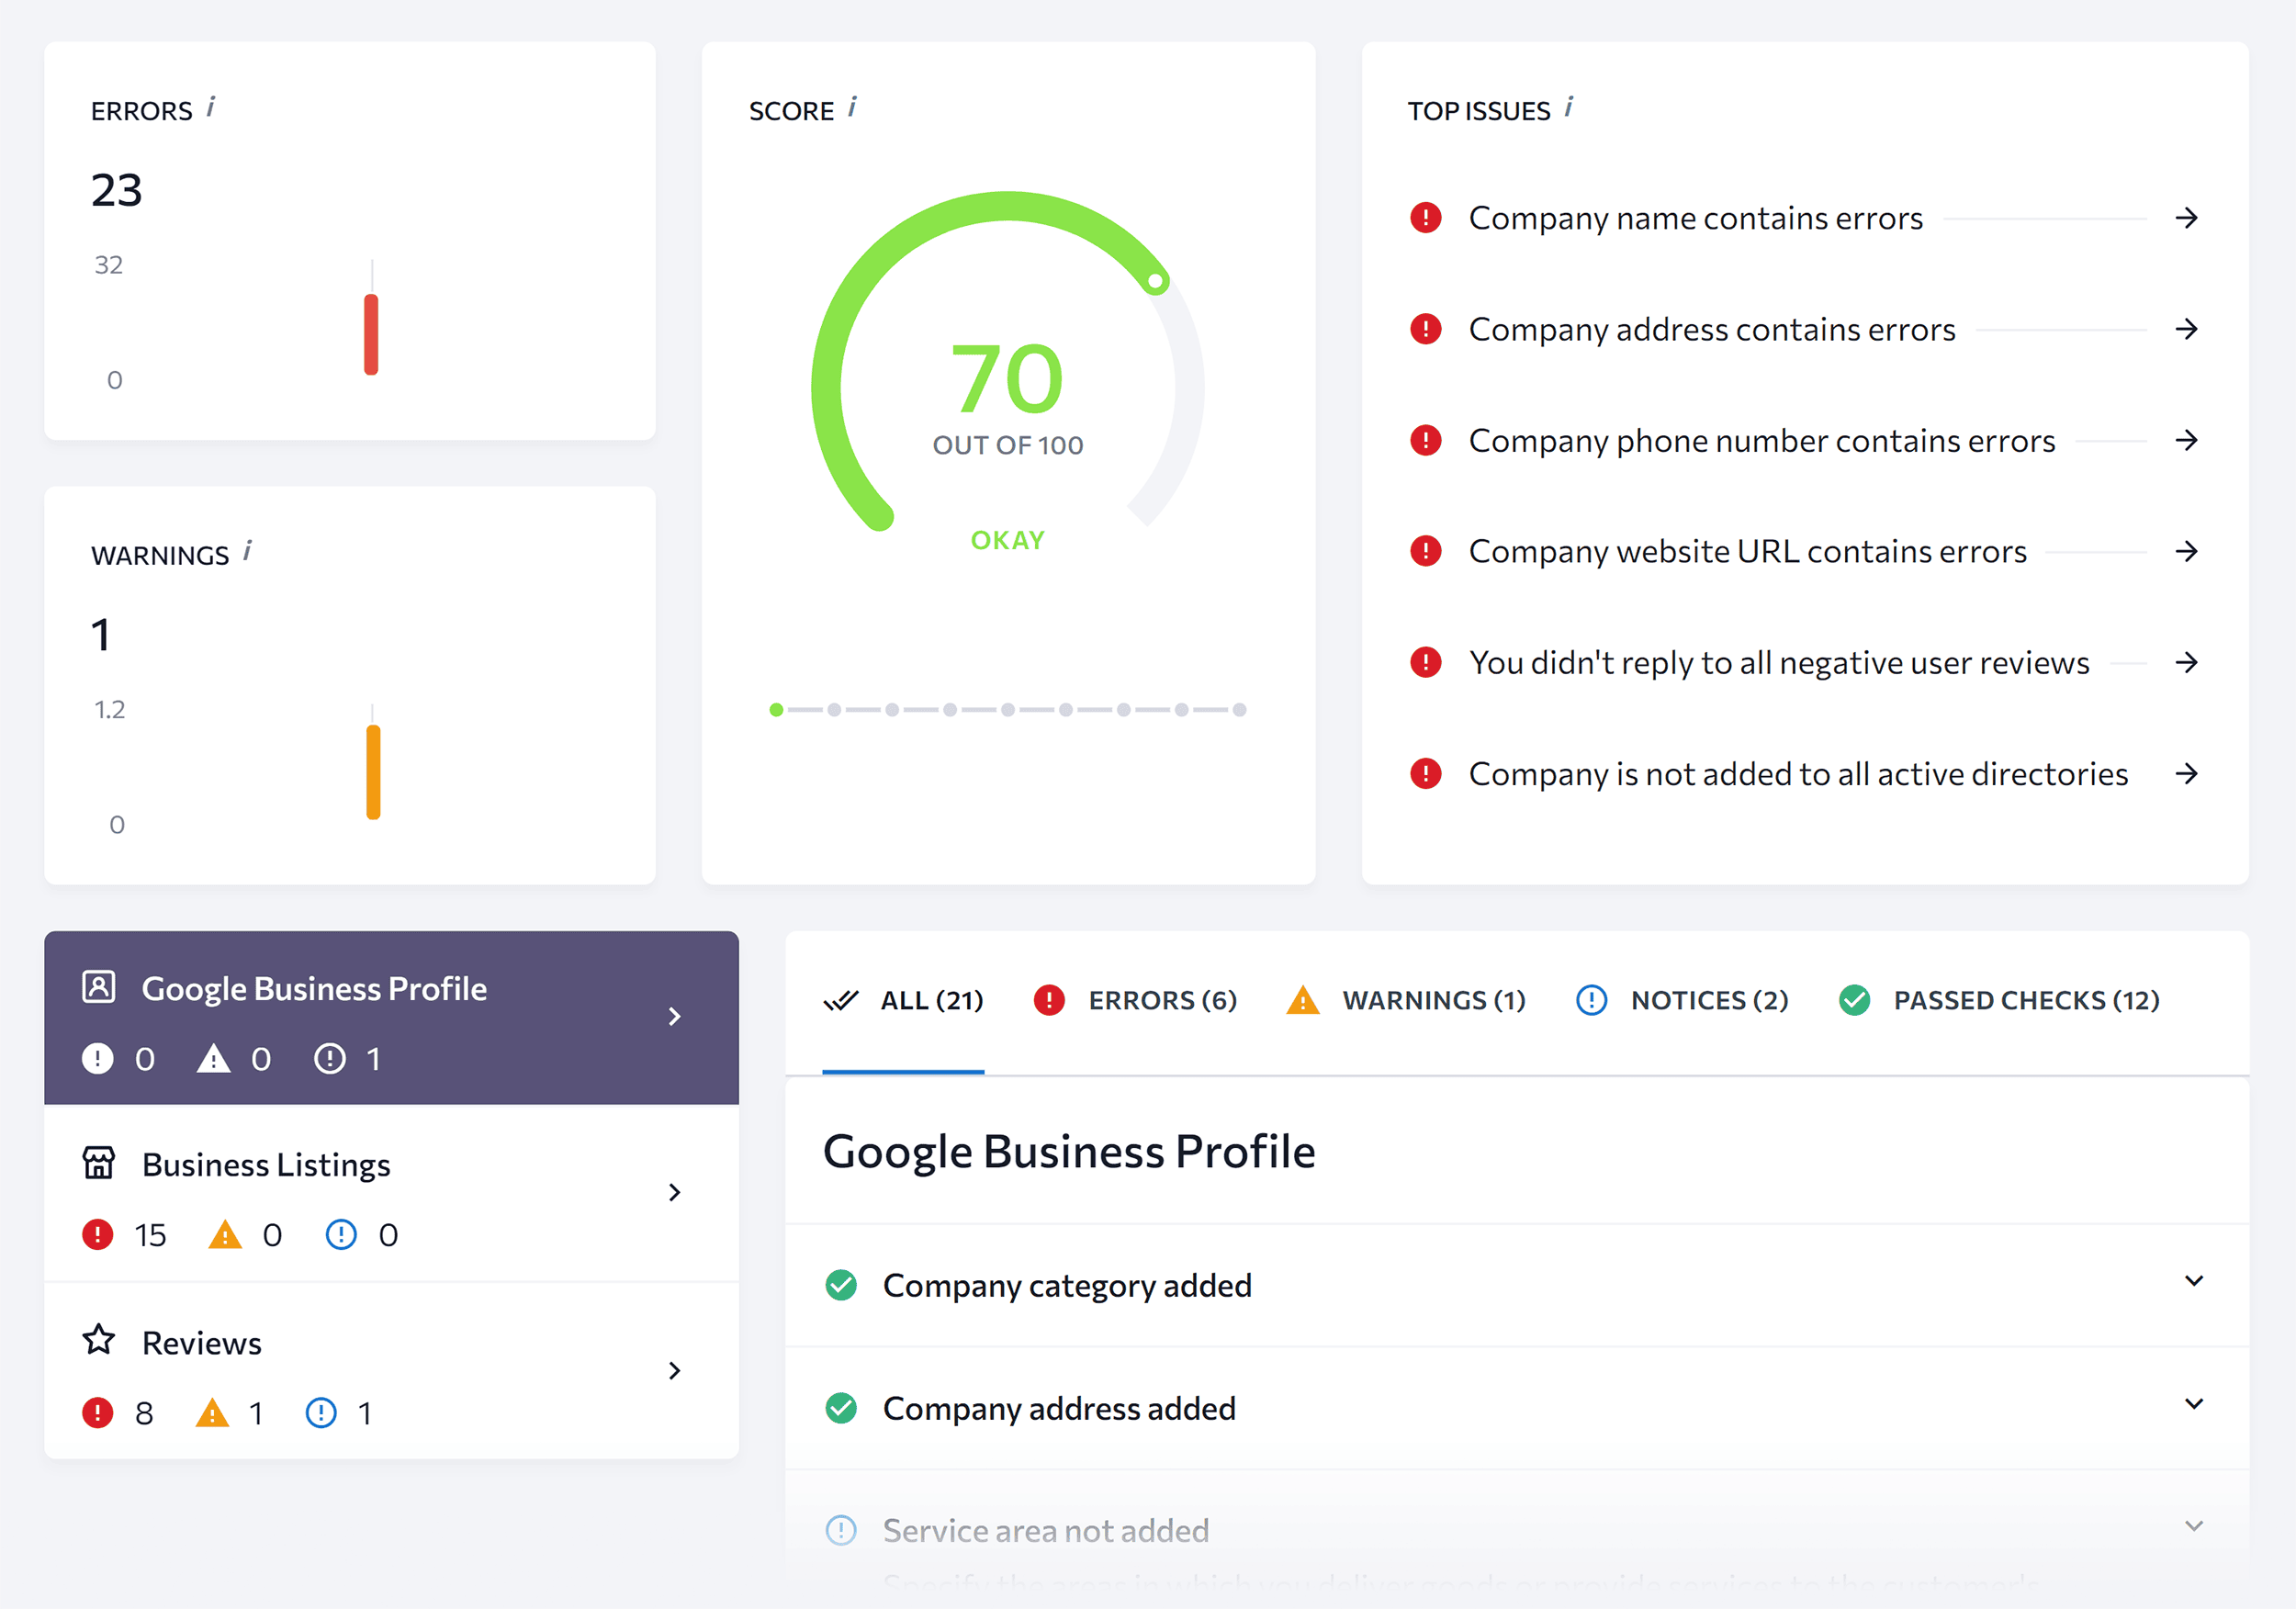Select the Google Business Profile person icon
This screenshot has width=2296, height=1609.
(99, 987)
